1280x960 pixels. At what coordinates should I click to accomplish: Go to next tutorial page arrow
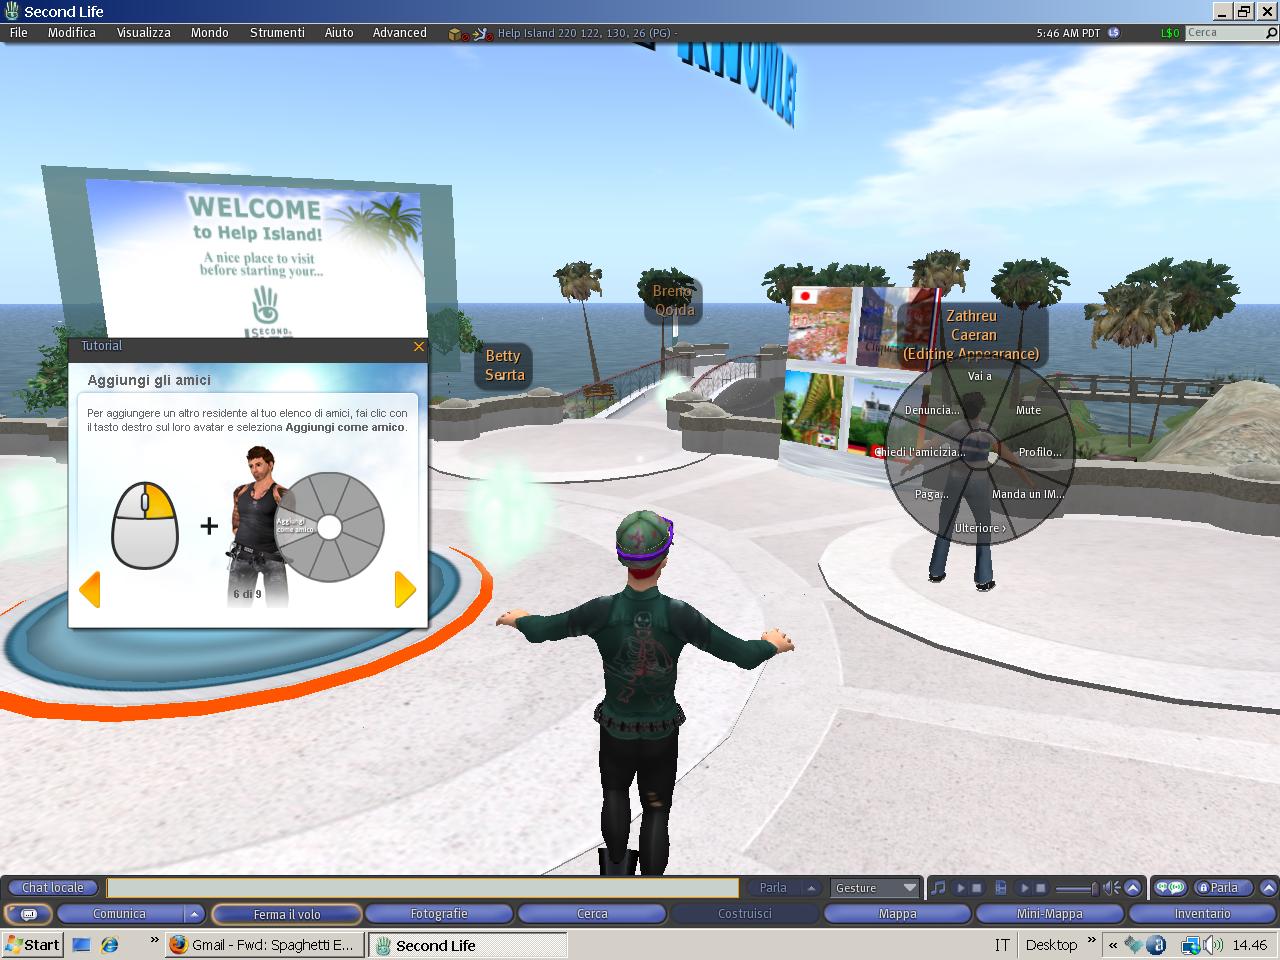[405, 589]
